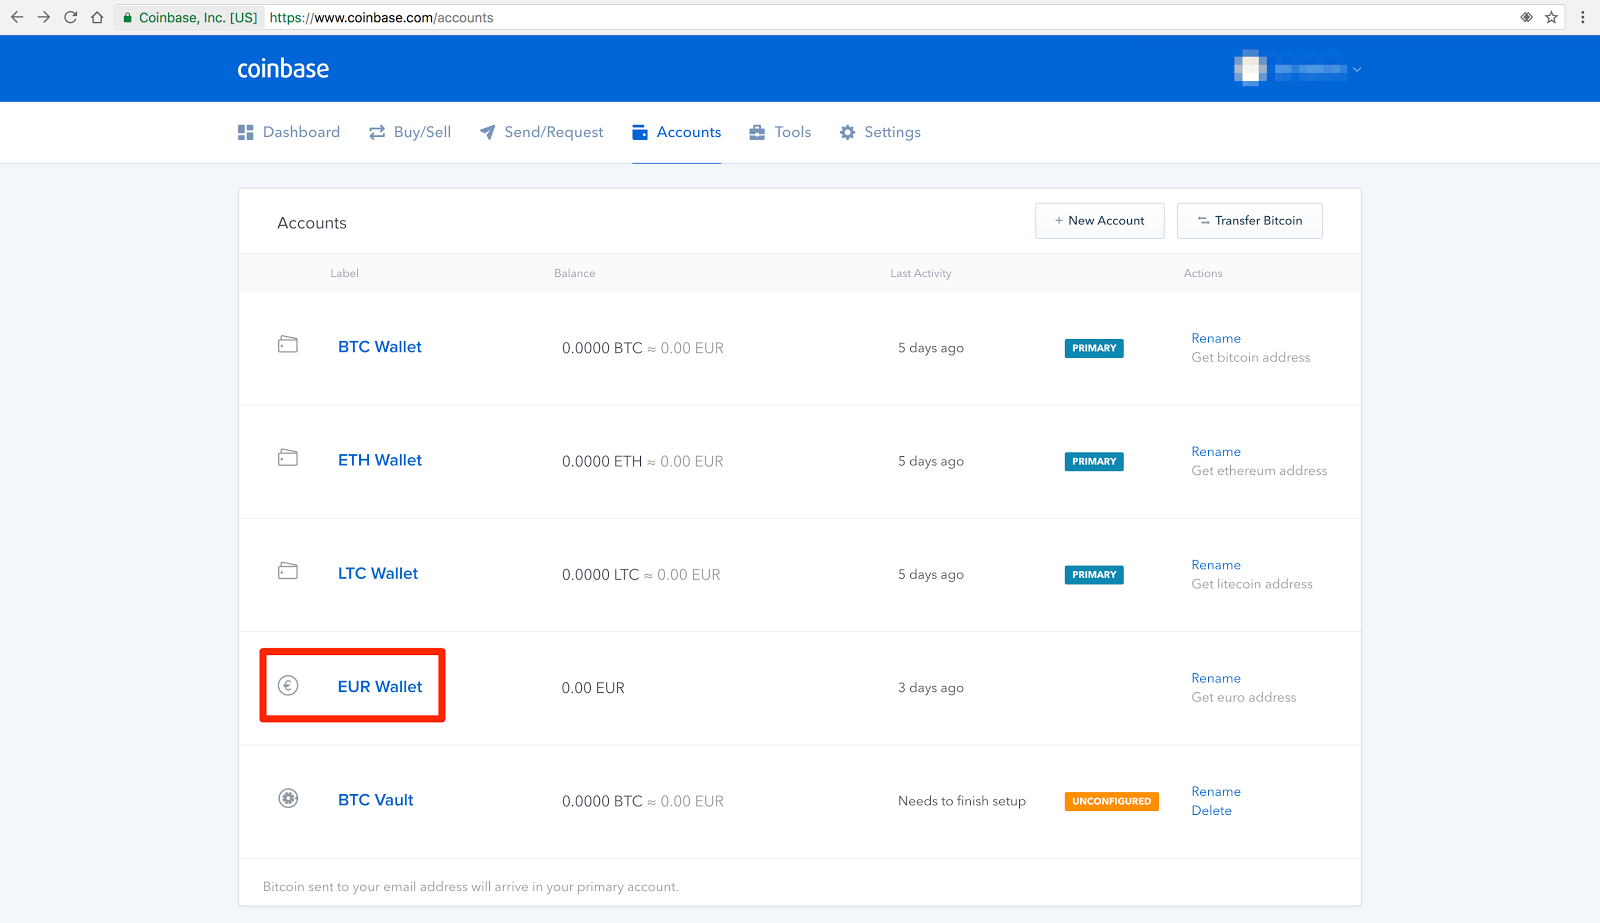Rename the LTC Wallet

pyautogui.click(x=1216, y=565)
